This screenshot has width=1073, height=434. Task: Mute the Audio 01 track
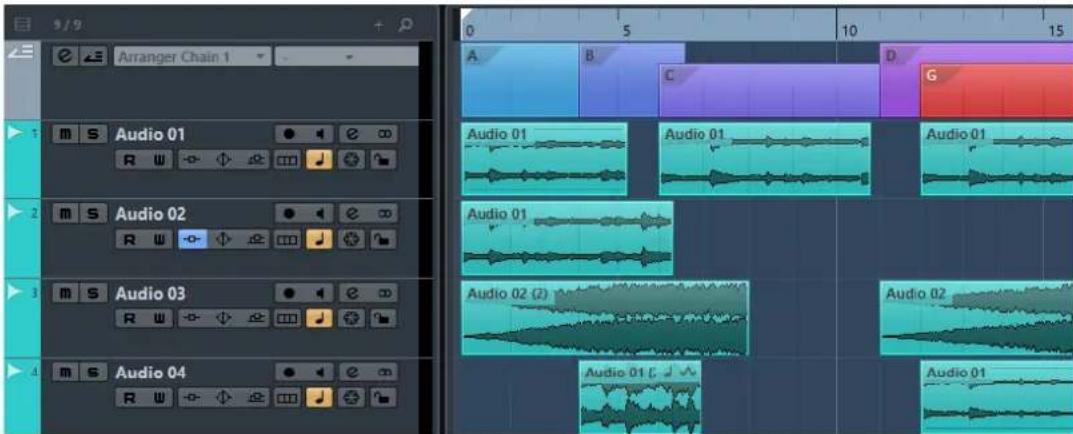point(64,135)
